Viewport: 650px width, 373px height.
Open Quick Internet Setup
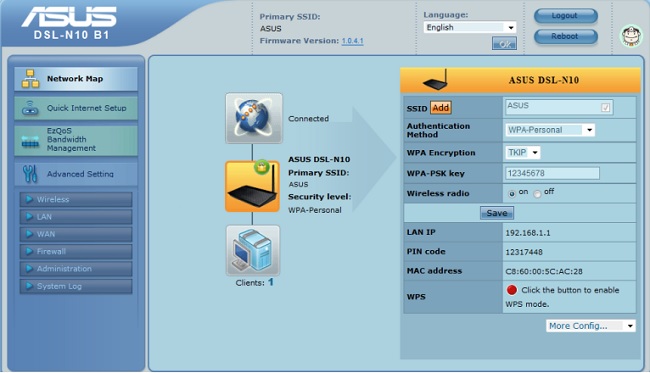coord(76,108)
